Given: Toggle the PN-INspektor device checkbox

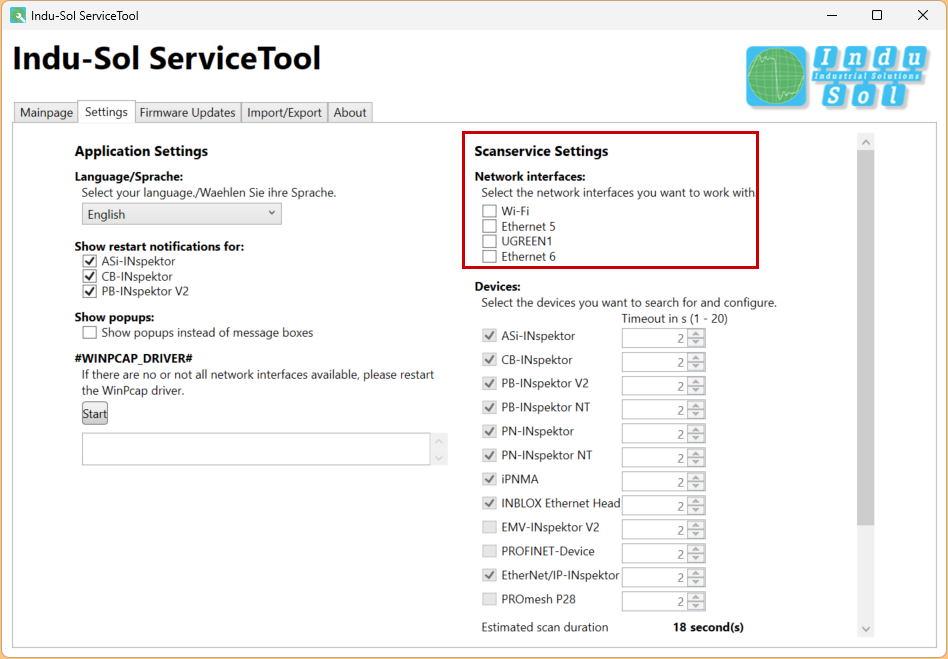Looking at the screenshot, I should point(489,431).
